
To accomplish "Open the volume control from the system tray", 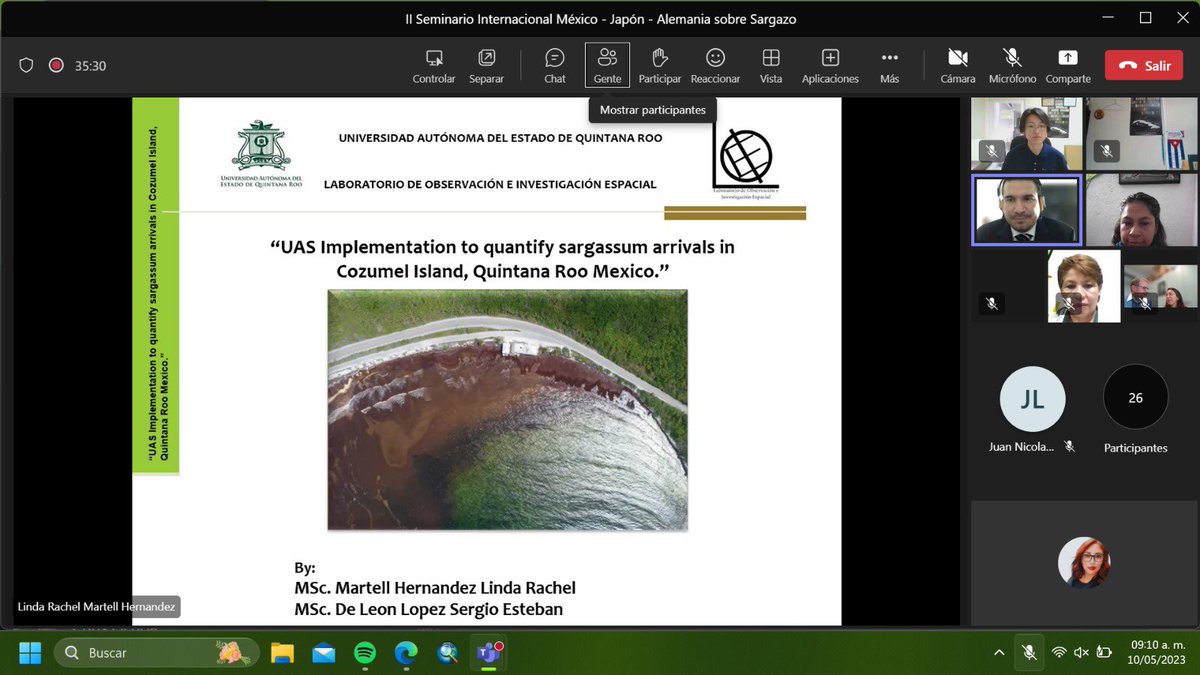I will [1081, 652].
